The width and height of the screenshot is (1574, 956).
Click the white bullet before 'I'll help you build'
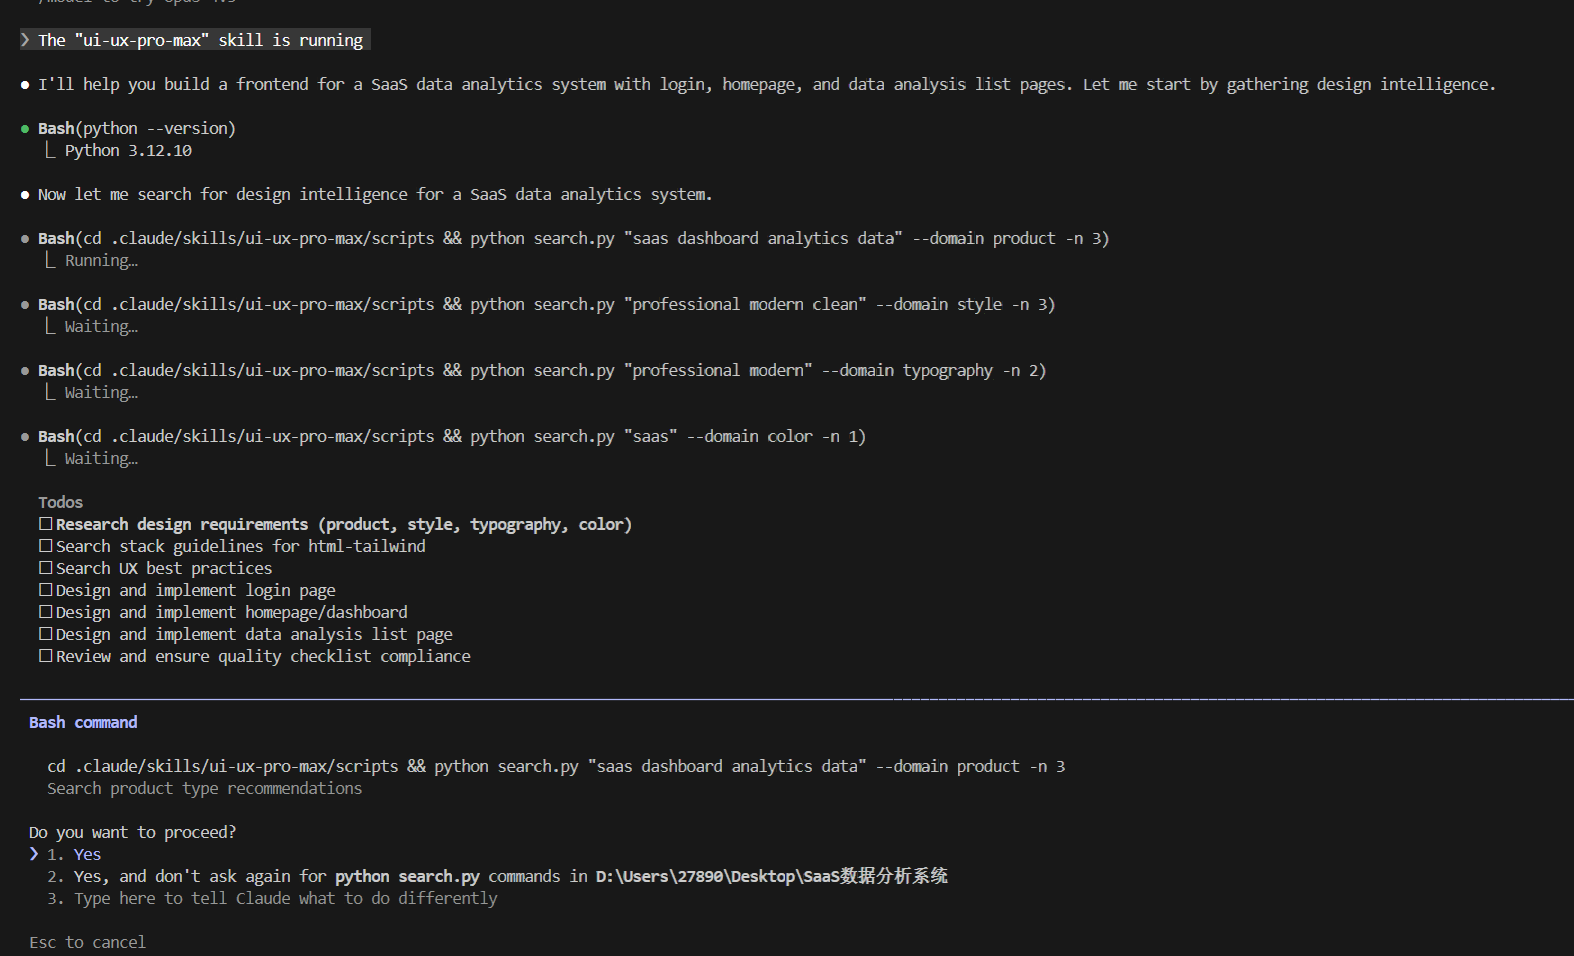point(25,85)
